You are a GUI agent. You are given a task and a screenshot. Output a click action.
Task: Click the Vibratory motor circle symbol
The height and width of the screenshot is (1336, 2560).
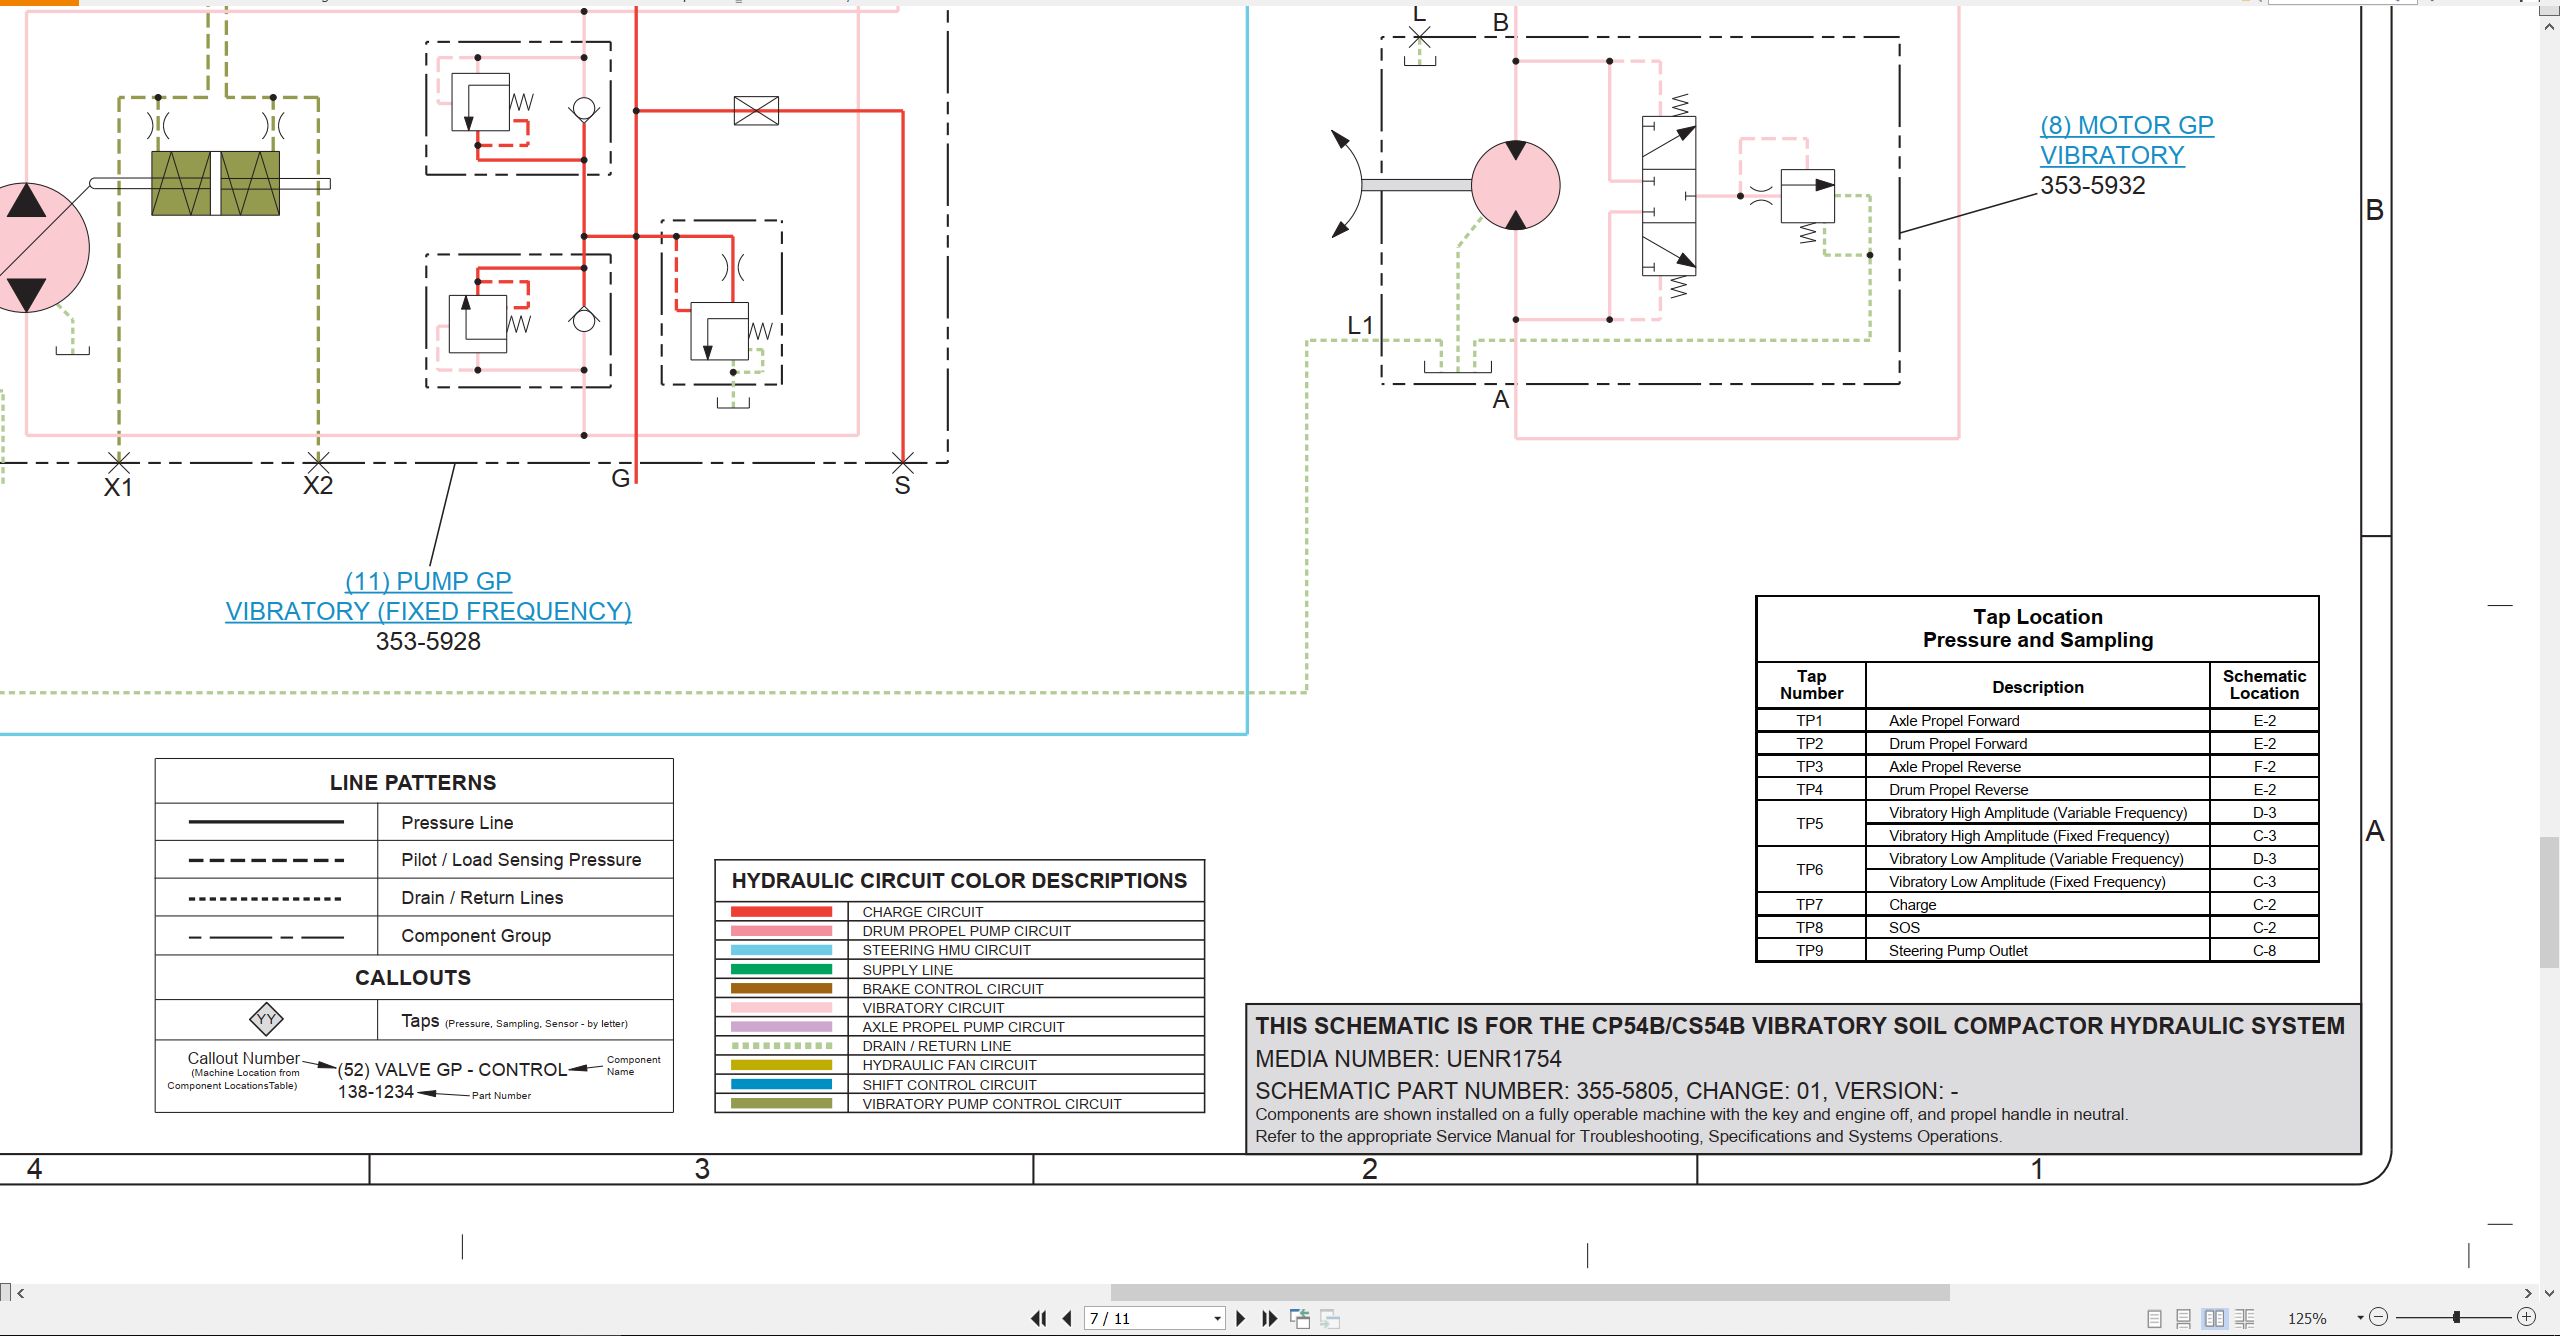1515,185
